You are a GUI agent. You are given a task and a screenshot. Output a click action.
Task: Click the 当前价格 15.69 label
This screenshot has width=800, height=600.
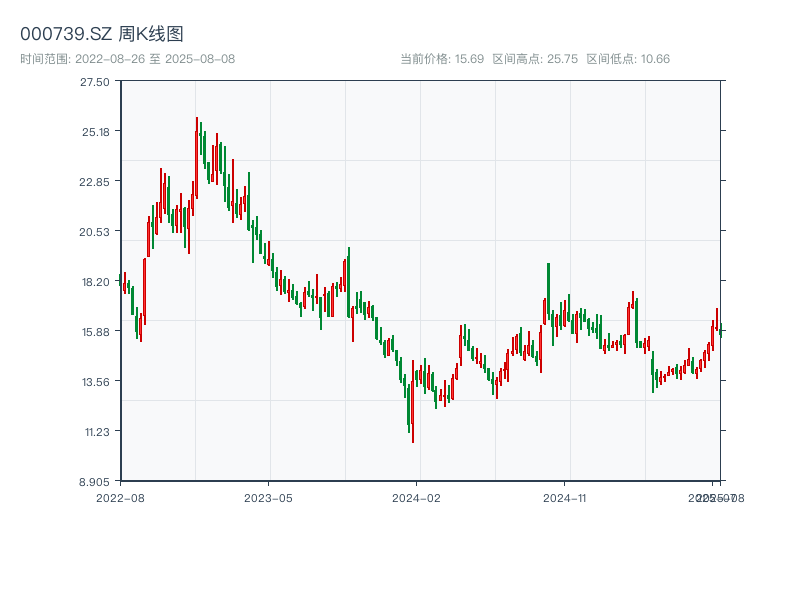pos(442,59)
